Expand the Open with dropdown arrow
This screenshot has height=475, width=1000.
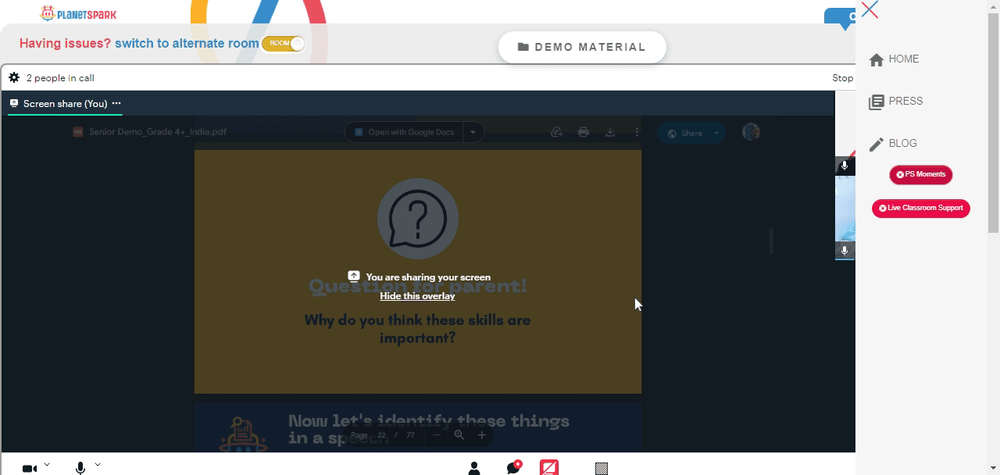[x=473, y=132]
